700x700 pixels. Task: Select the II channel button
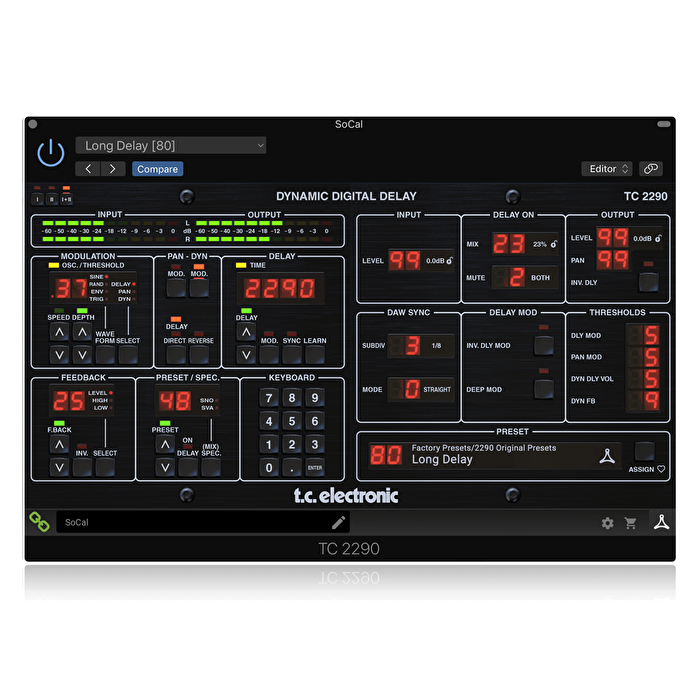[52, 200]
